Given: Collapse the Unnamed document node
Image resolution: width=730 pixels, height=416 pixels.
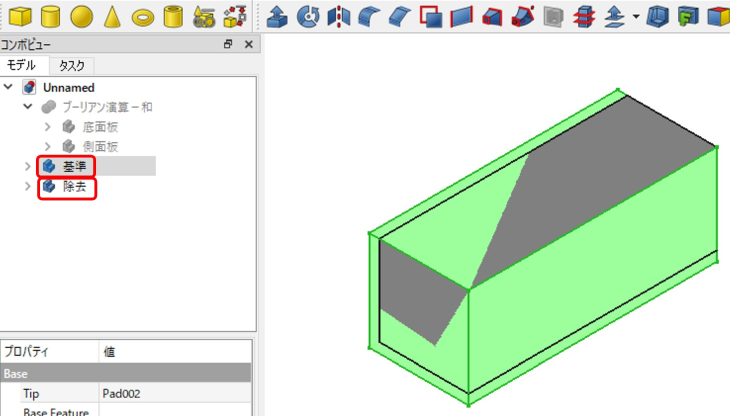Looking at the screenshot, I should pos(8,87).
